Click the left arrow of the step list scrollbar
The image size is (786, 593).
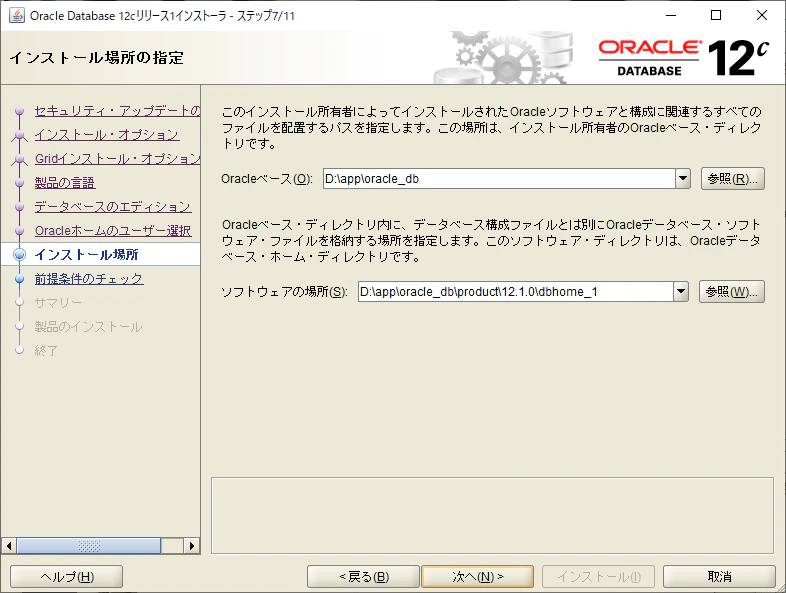(9, 545)
